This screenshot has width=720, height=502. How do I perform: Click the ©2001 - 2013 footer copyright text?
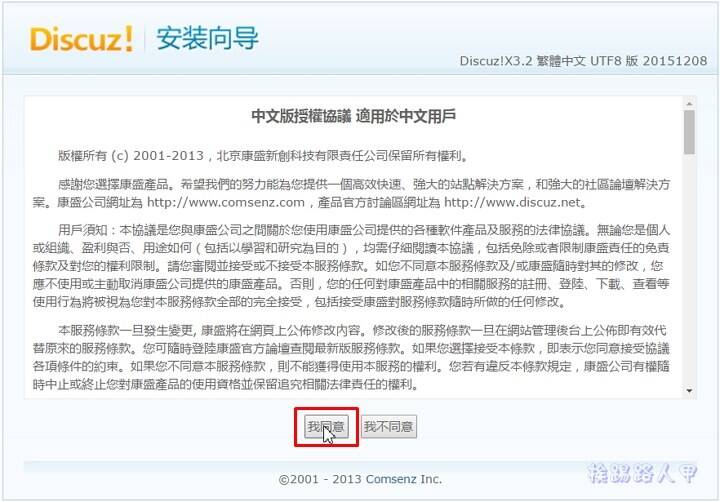point(321,479)
